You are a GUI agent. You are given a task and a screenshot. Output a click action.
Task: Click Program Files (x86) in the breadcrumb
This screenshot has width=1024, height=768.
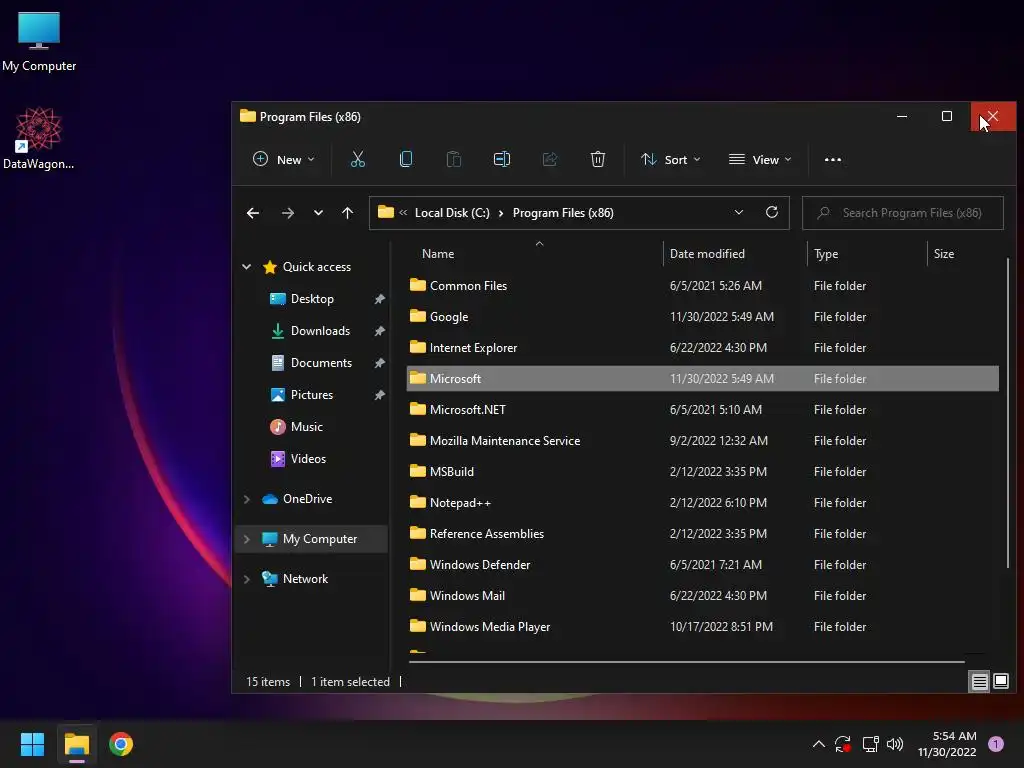point(563,213)
